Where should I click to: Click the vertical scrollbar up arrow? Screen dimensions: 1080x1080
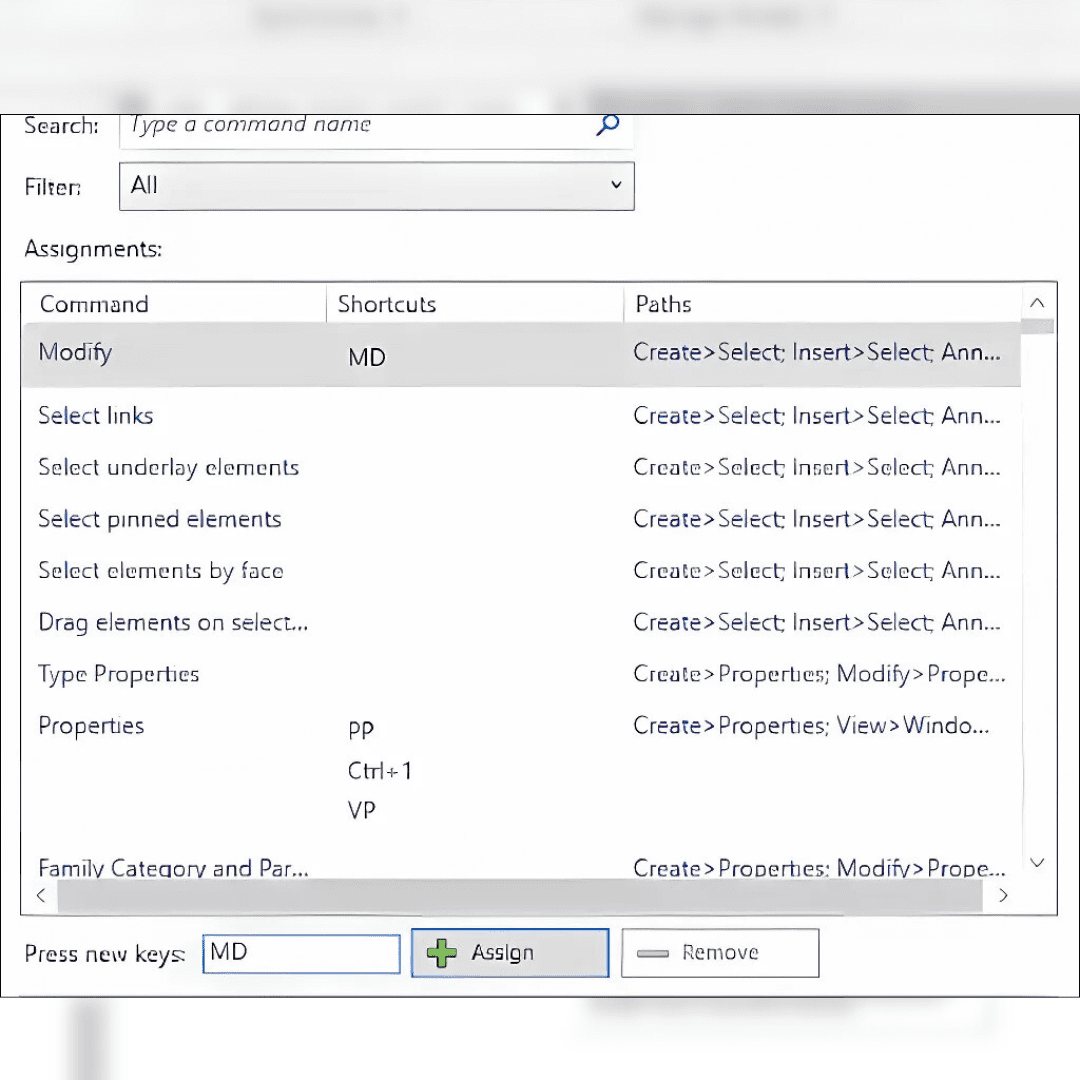1038,302
